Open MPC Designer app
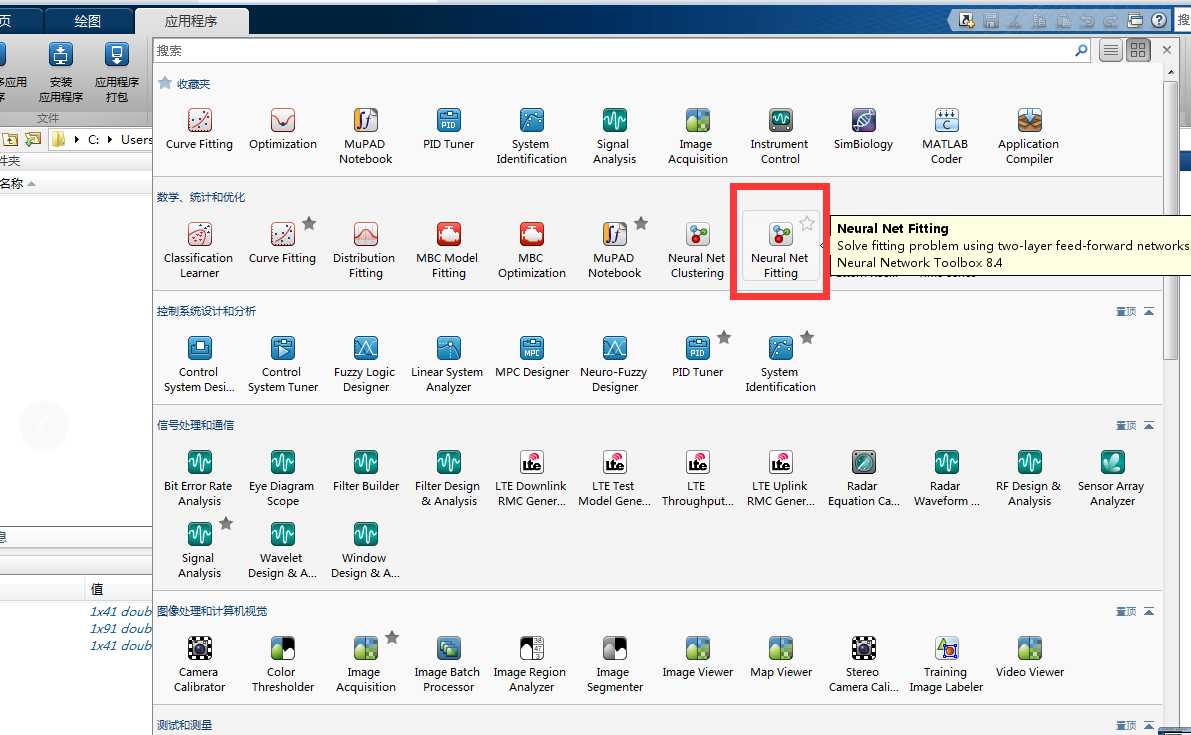Viewport: 1191px width, 735px height. [x=532, y=357]
